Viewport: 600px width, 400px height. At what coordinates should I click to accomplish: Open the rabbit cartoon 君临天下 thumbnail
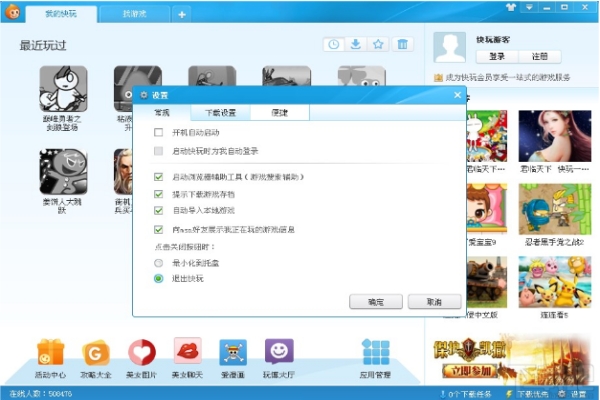click(x=487, y=136)
